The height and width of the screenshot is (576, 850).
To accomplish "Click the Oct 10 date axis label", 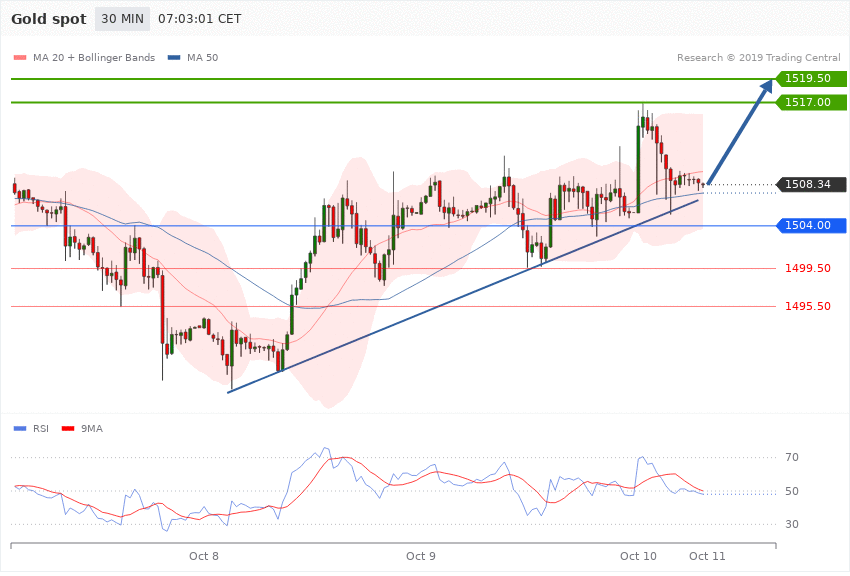I will (638, 556).
